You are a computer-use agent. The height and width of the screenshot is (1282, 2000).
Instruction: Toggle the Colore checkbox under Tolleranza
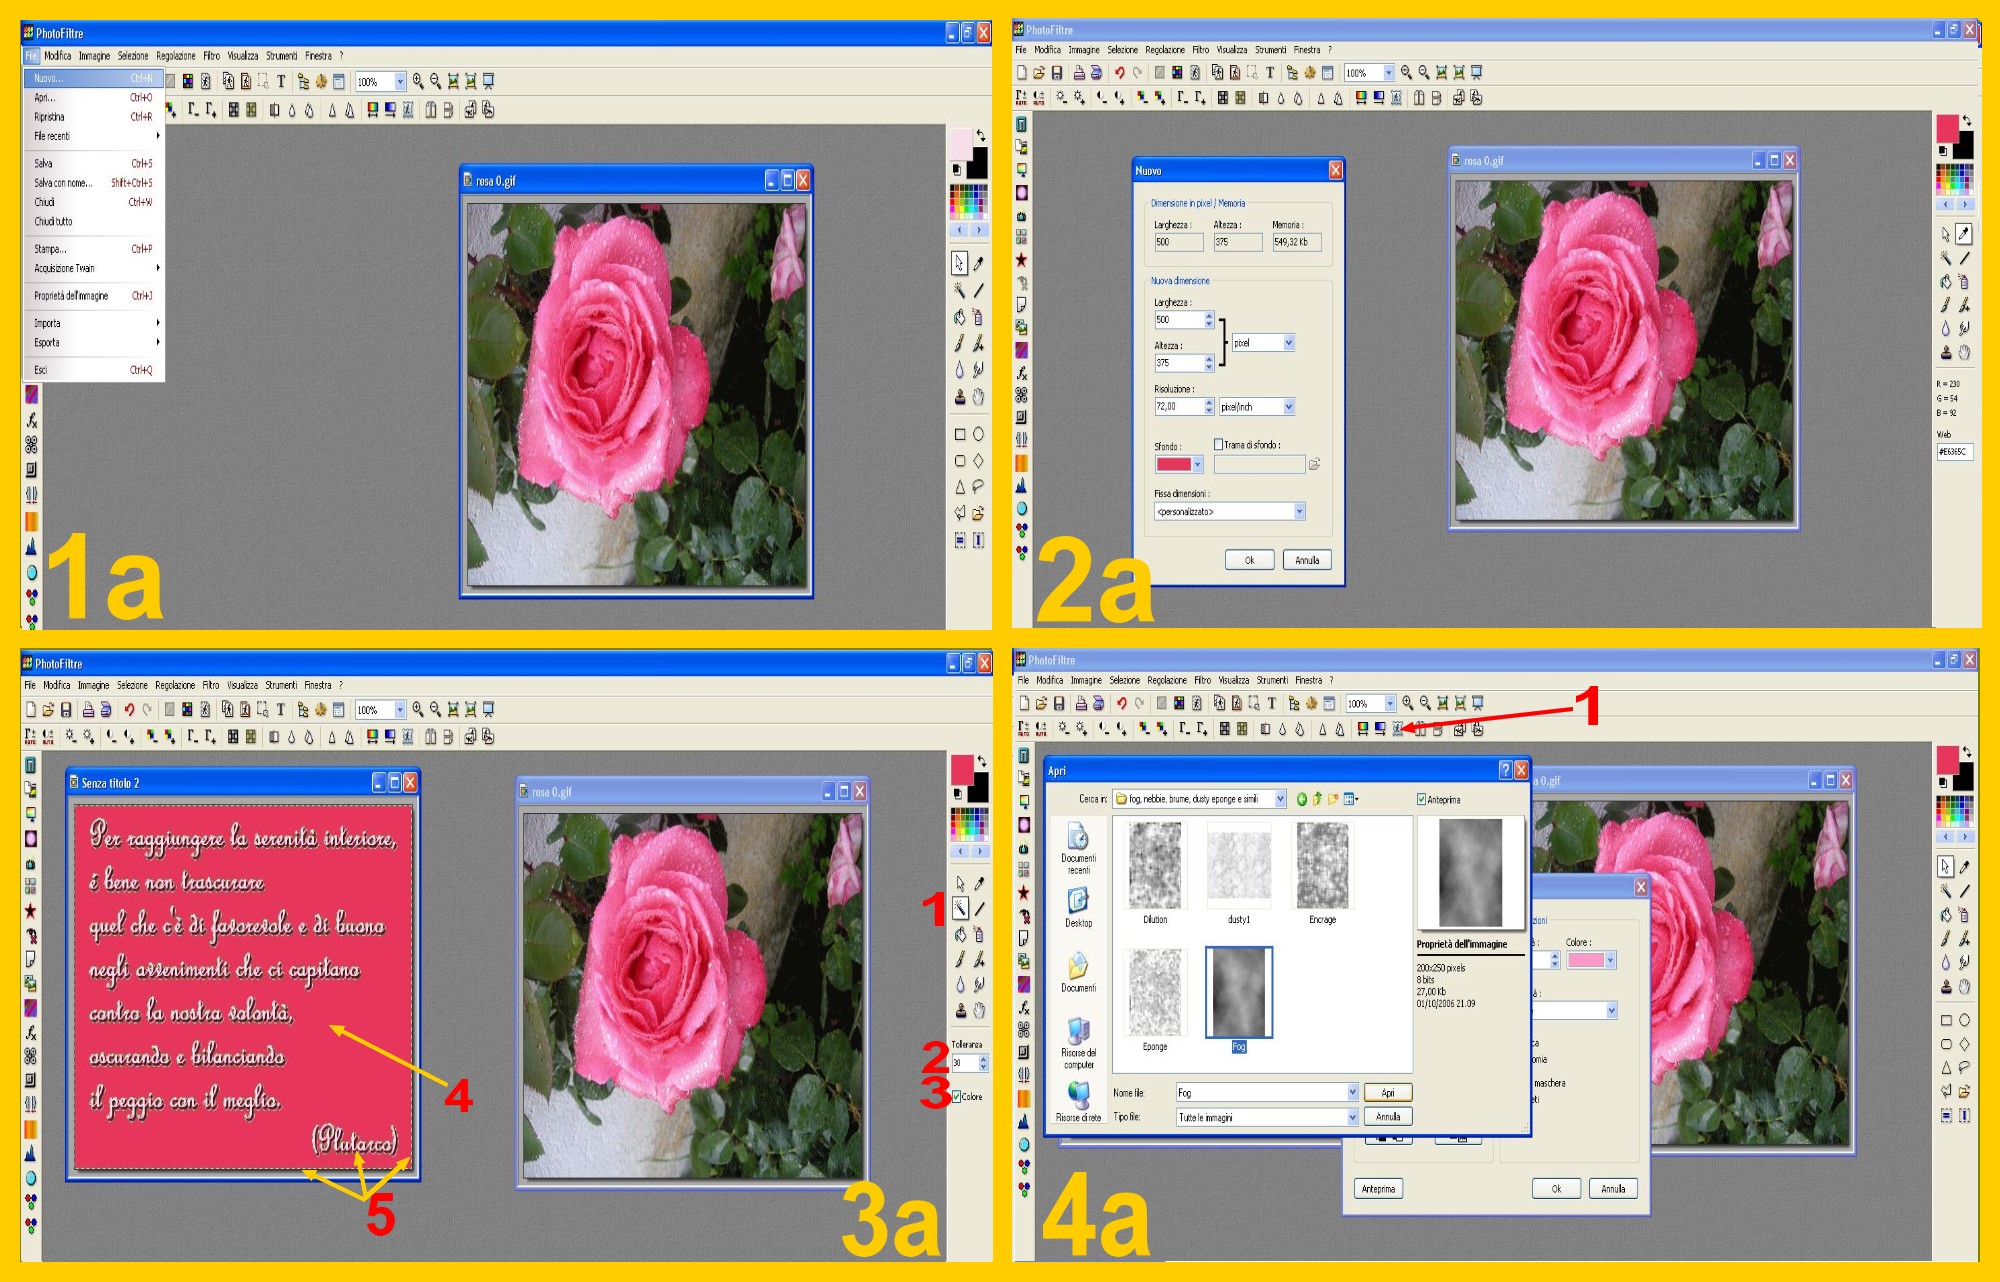(957, 1096)
